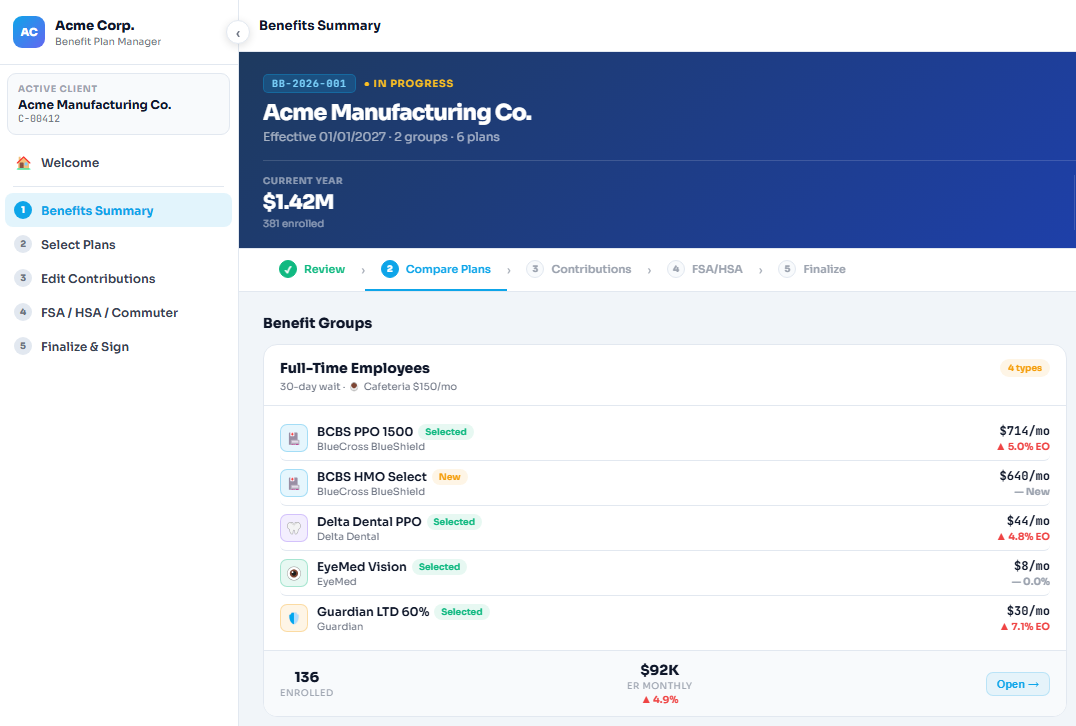Open the Full-Time Employees group
This screenshot has width=1076, height=726.
point(1018,684)
